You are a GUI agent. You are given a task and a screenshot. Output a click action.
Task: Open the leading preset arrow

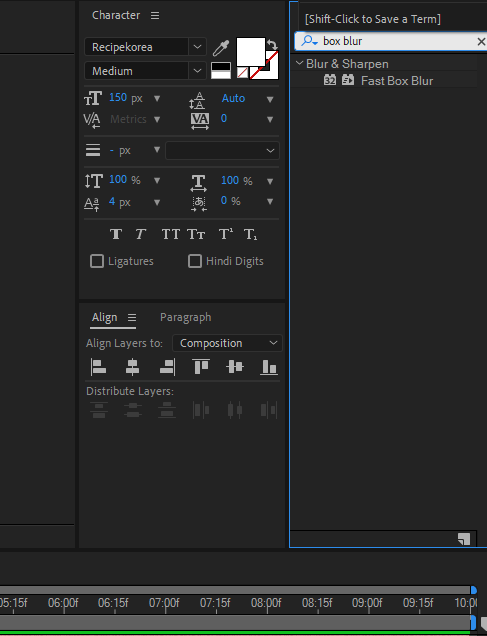click(x=270, y=99)
